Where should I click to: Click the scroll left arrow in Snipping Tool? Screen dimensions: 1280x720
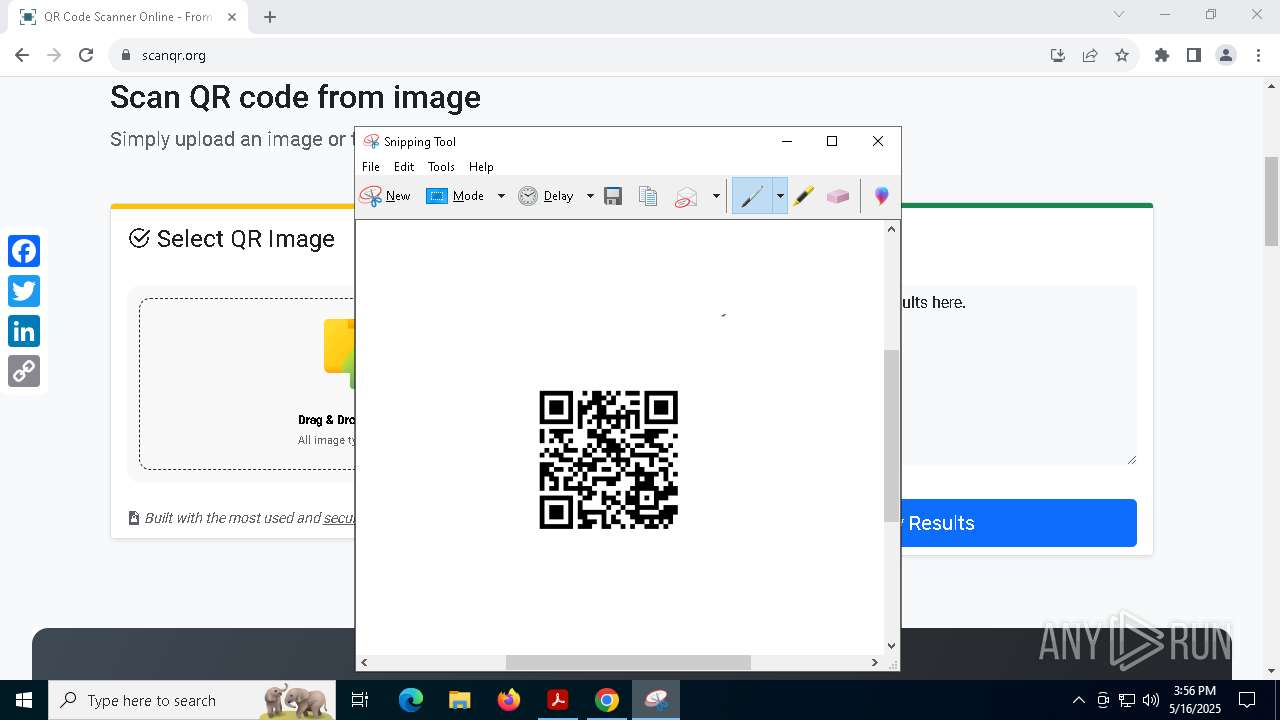coord(364,662)
